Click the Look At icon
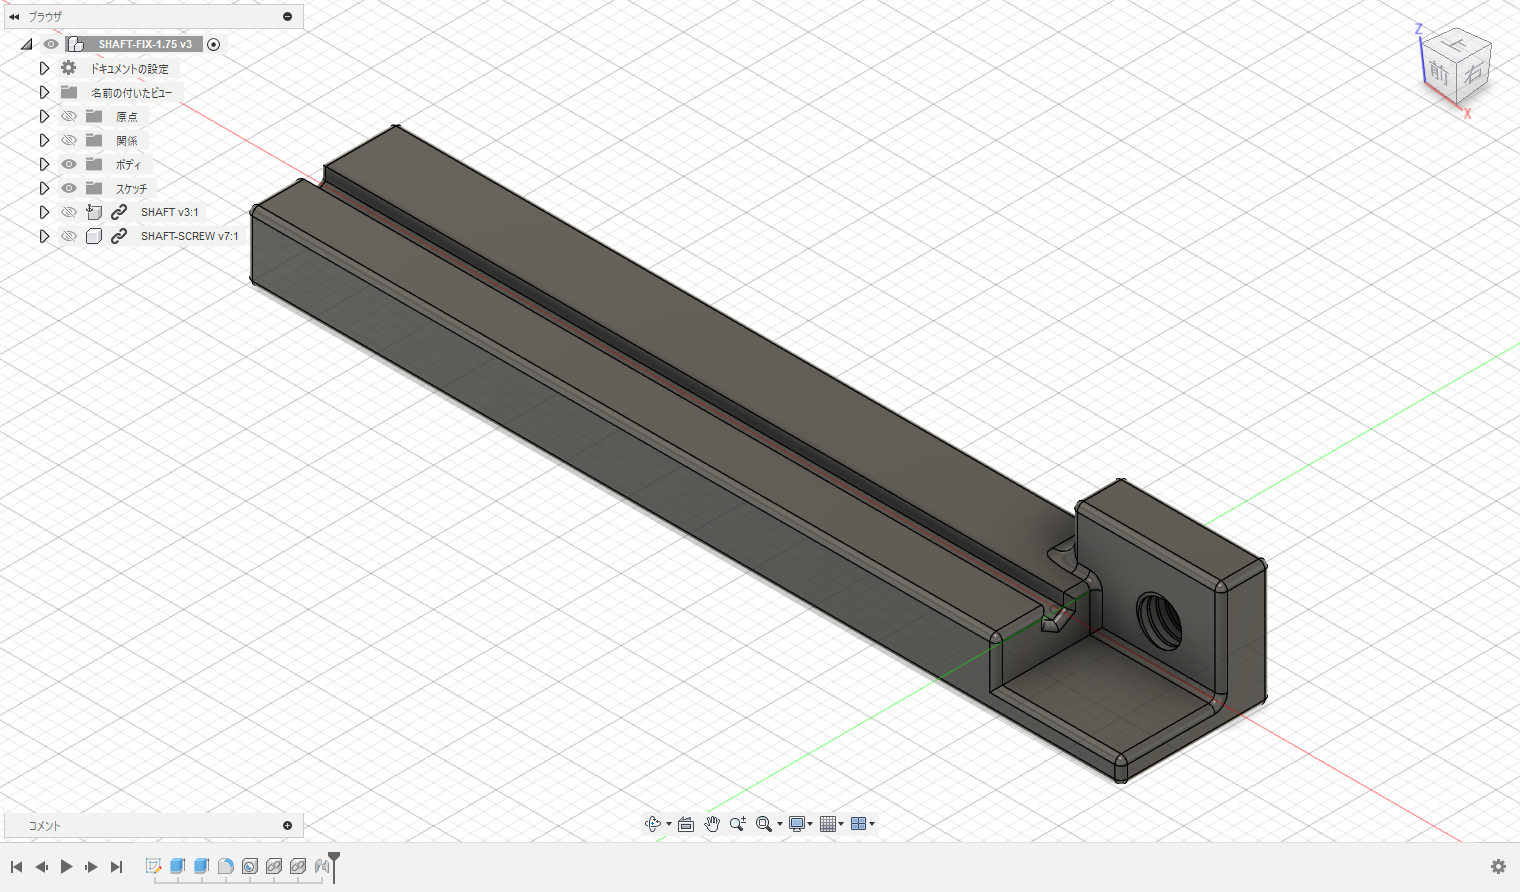The width and height of the screenshot is (1520, 892). pos(686,824)
